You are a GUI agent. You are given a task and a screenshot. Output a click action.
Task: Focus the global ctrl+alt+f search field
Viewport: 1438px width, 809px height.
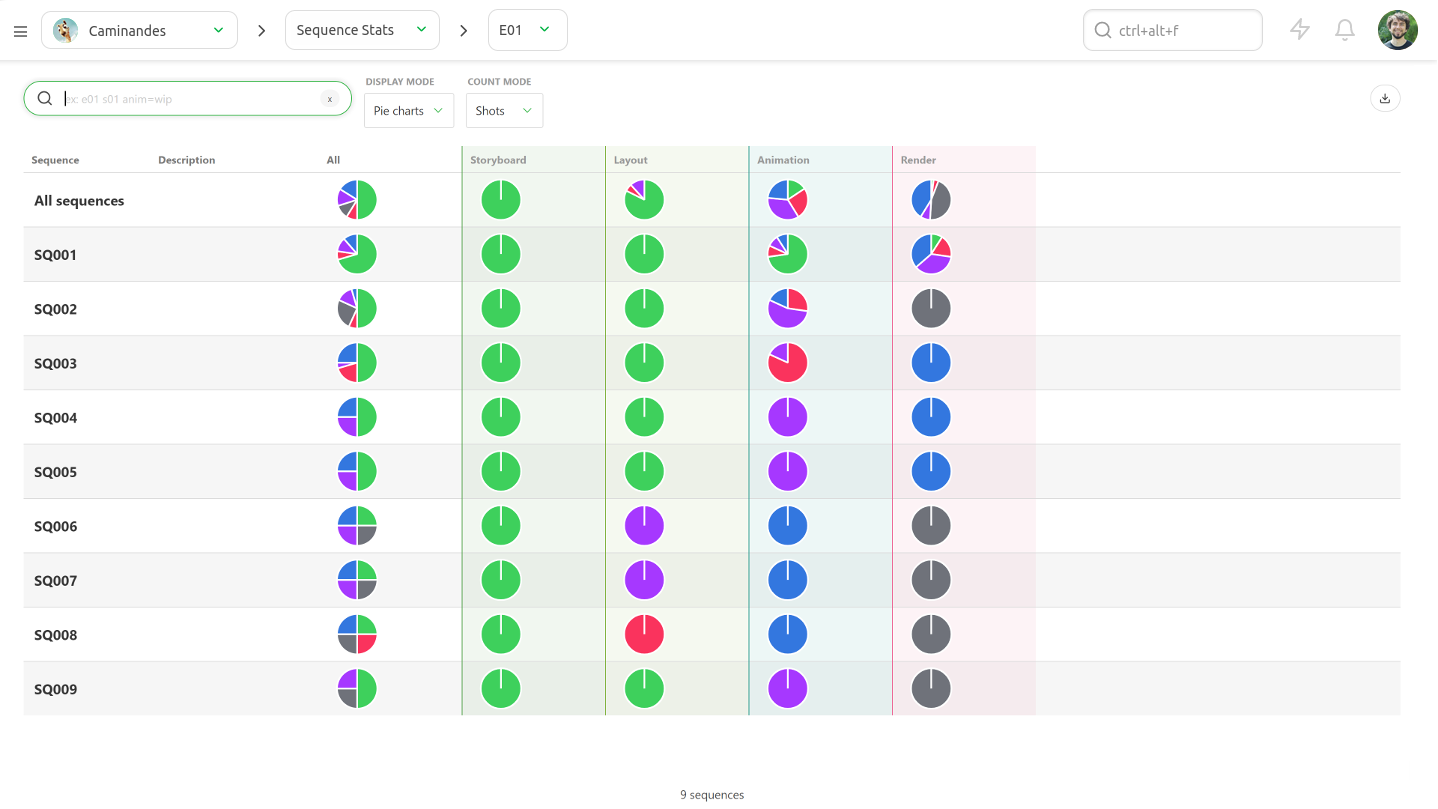[x=1180, y=31]
